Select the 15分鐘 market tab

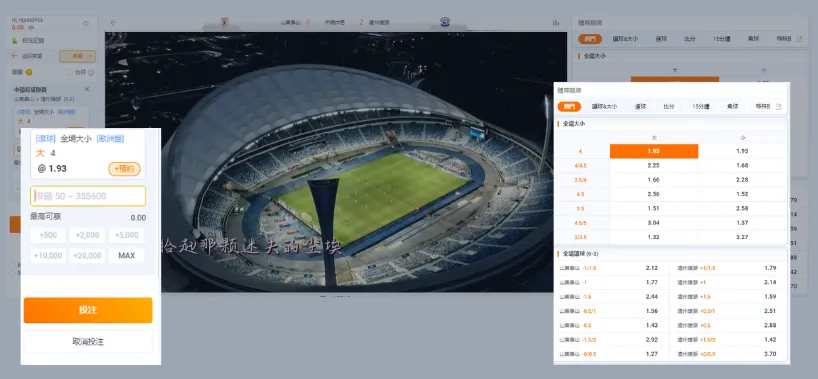pos(701,106)
